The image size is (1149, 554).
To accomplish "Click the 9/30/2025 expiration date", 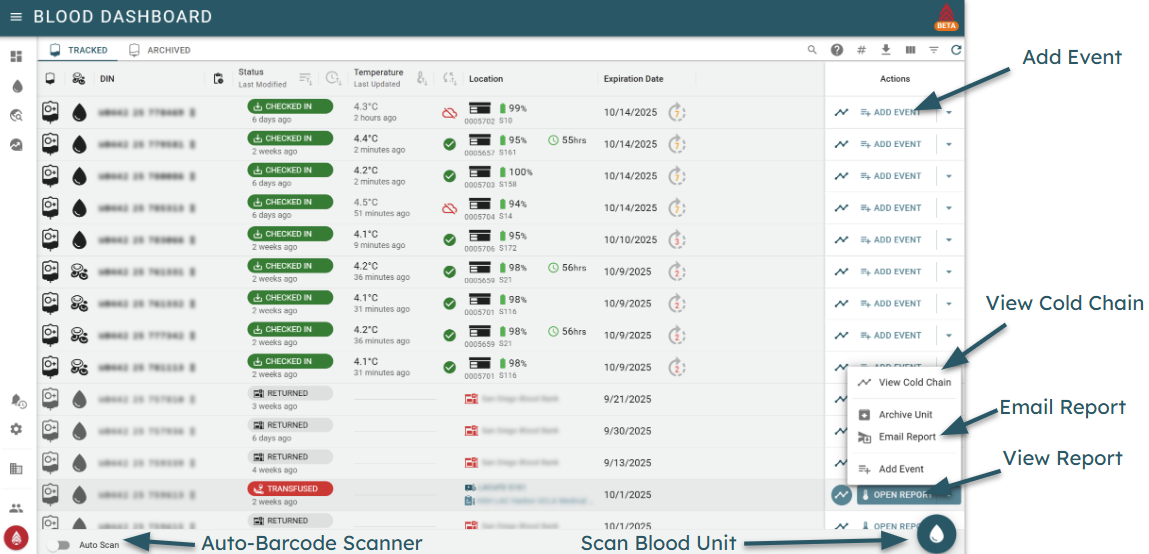I will 627,431.
